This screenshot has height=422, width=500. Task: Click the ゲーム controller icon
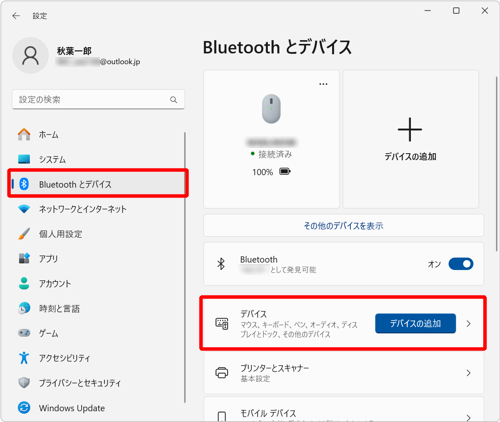[x=24, y=333]
